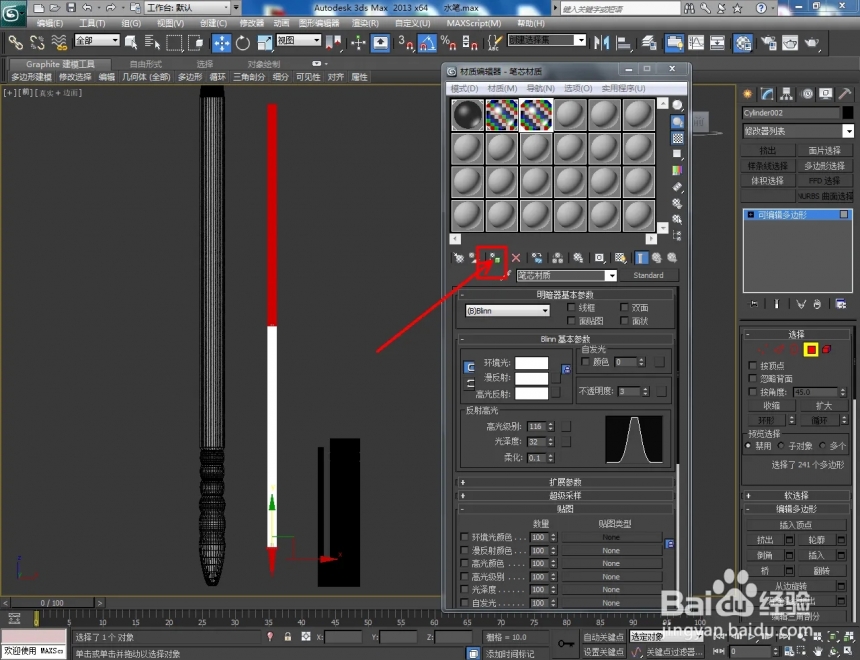Screen dimensions: 860x660
Task: Open the 全部 selection filter dropdown
Action: [97, 40]
